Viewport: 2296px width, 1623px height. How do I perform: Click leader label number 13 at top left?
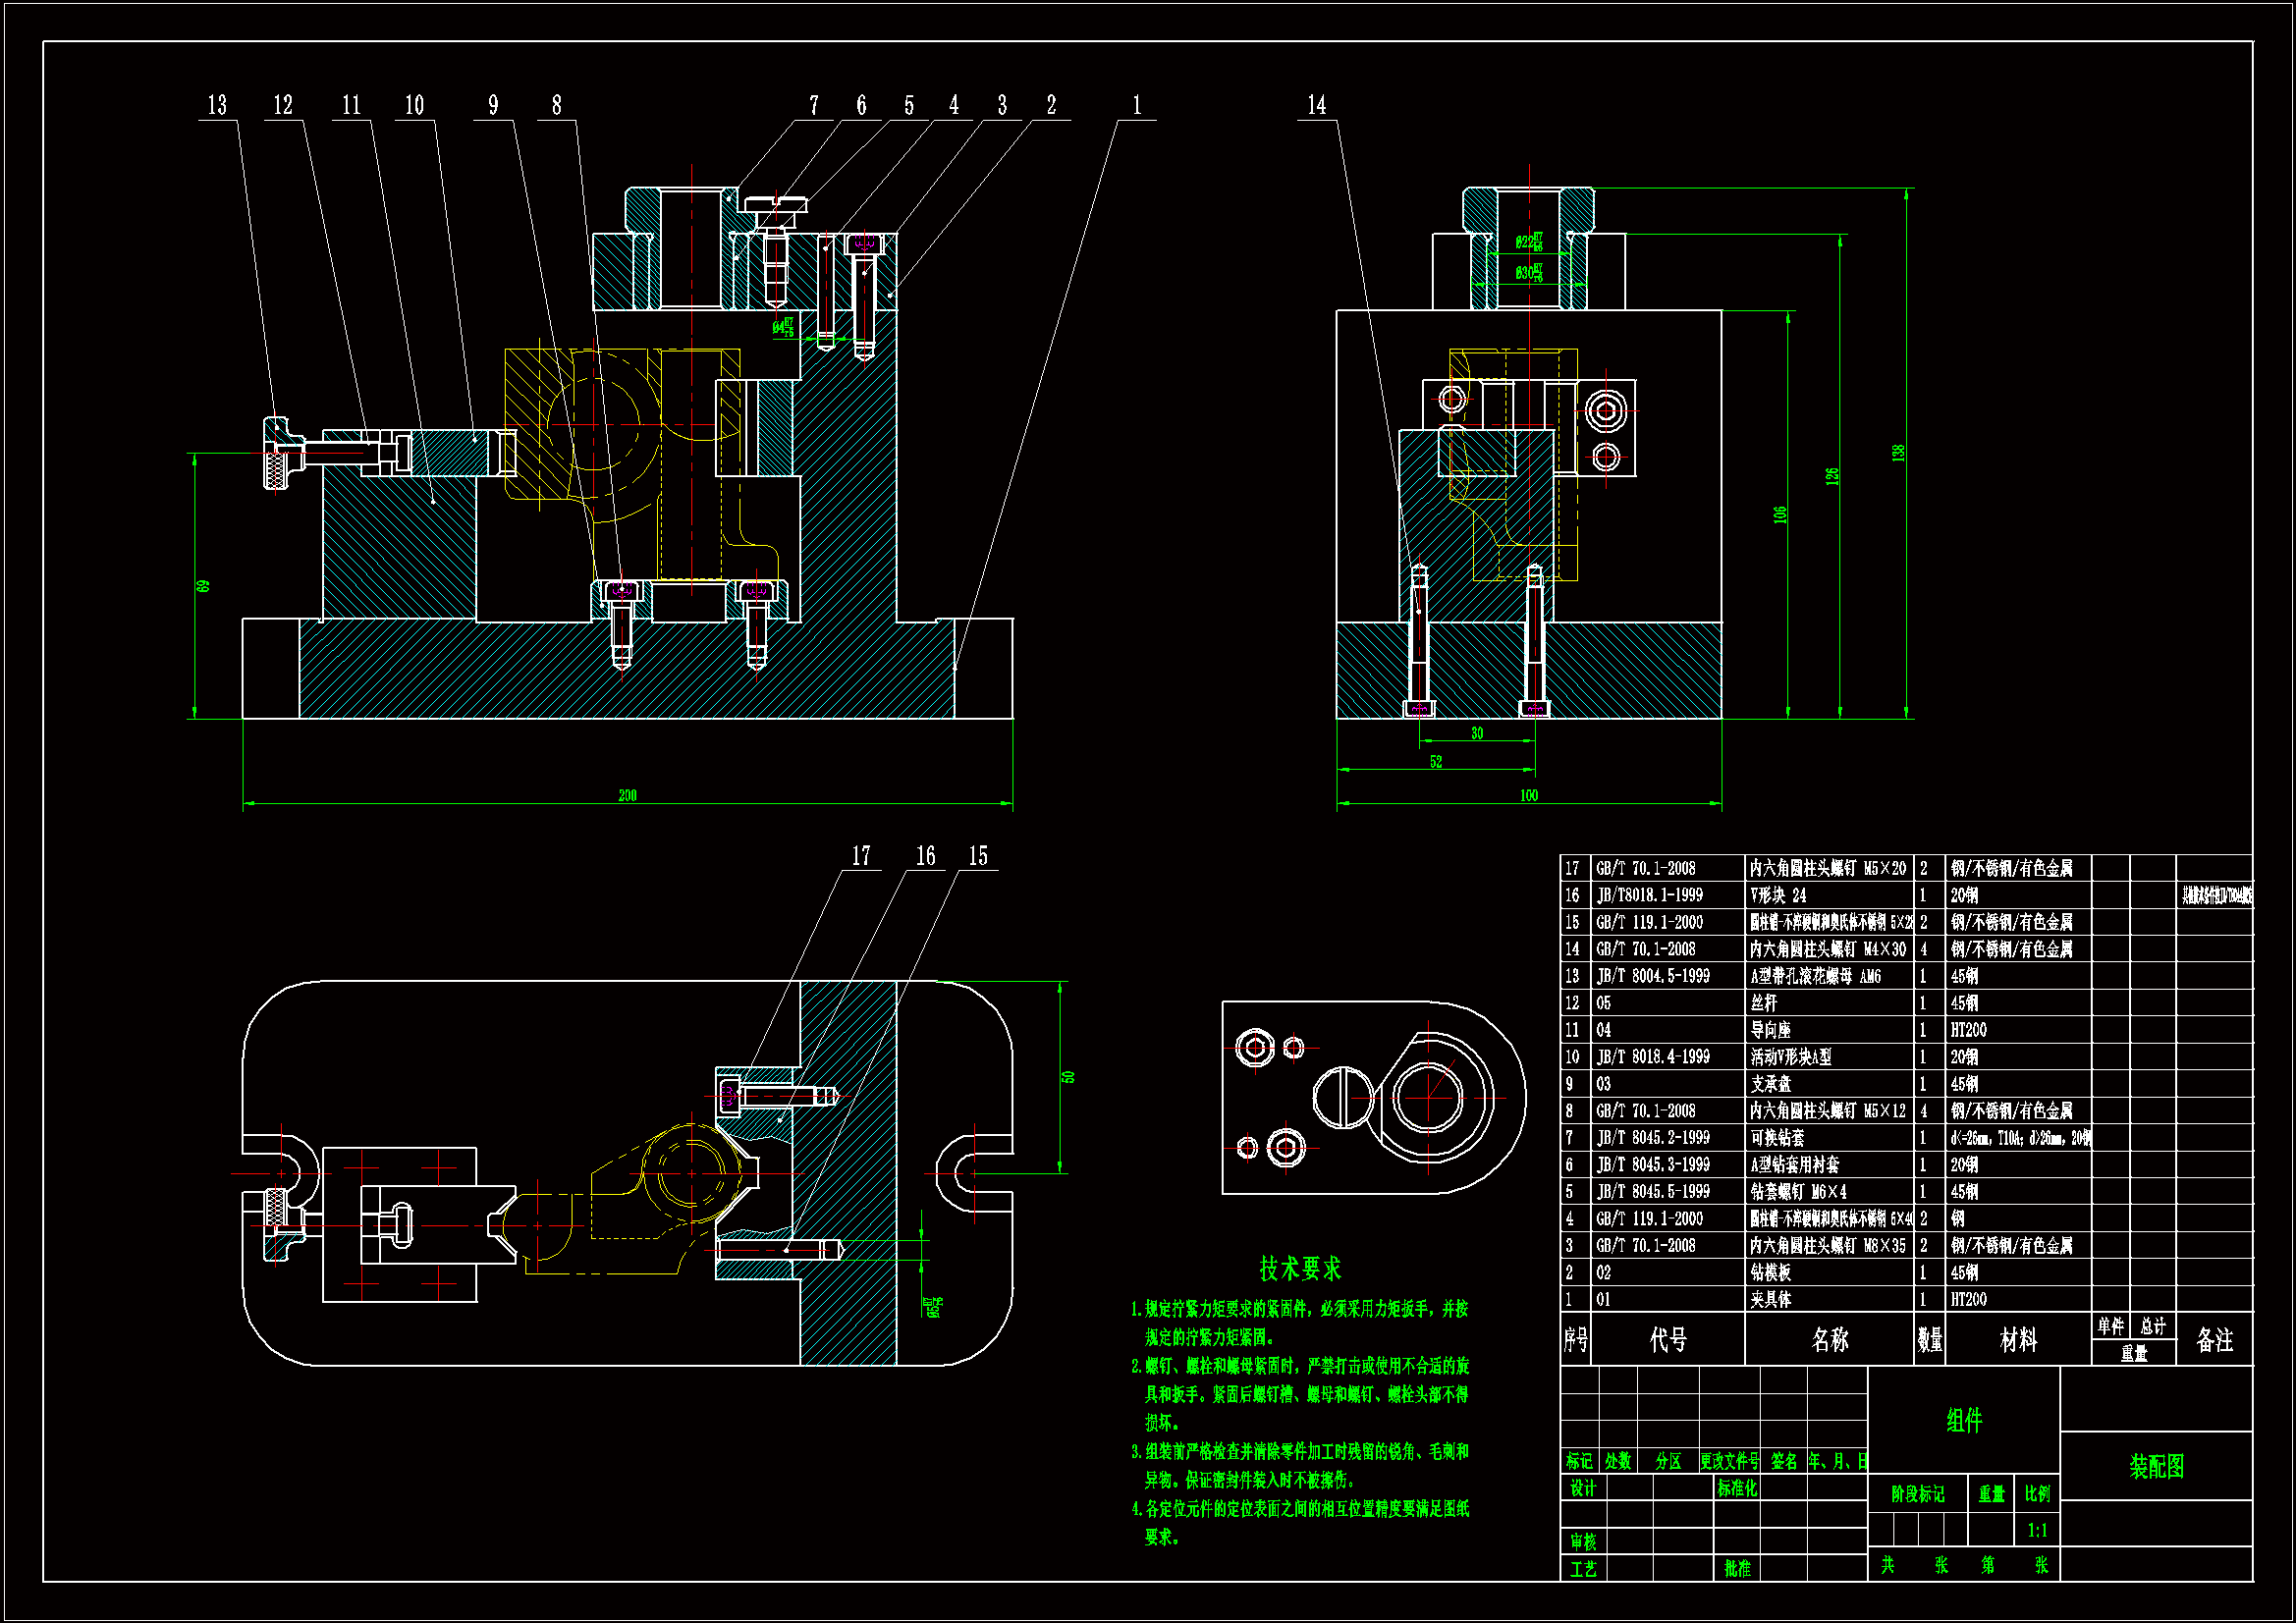coord(217,105)
